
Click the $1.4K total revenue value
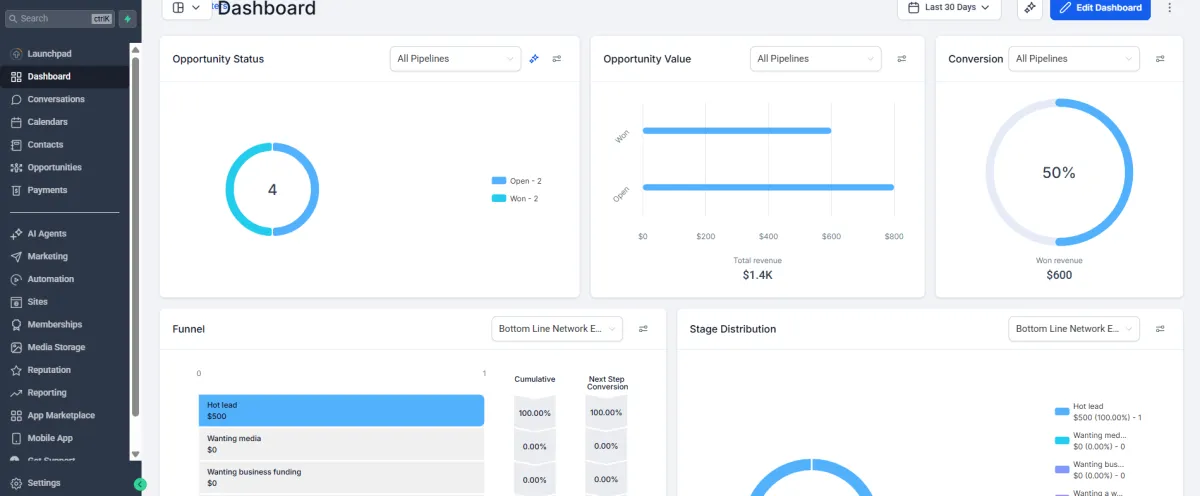click(757, 275)
